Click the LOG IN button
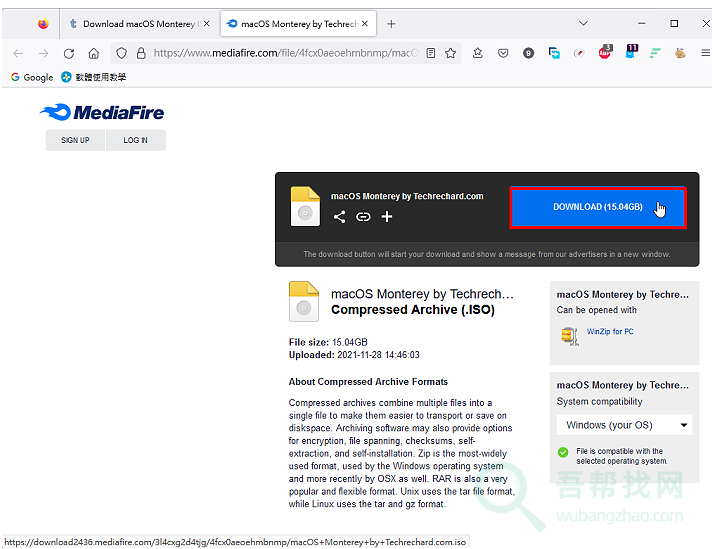Screen dimensions: 712x549 click(135, 140)
